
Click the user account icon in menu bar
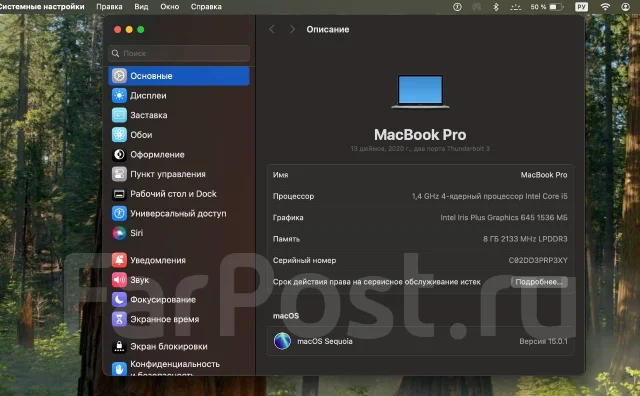[x=625, y=7]
